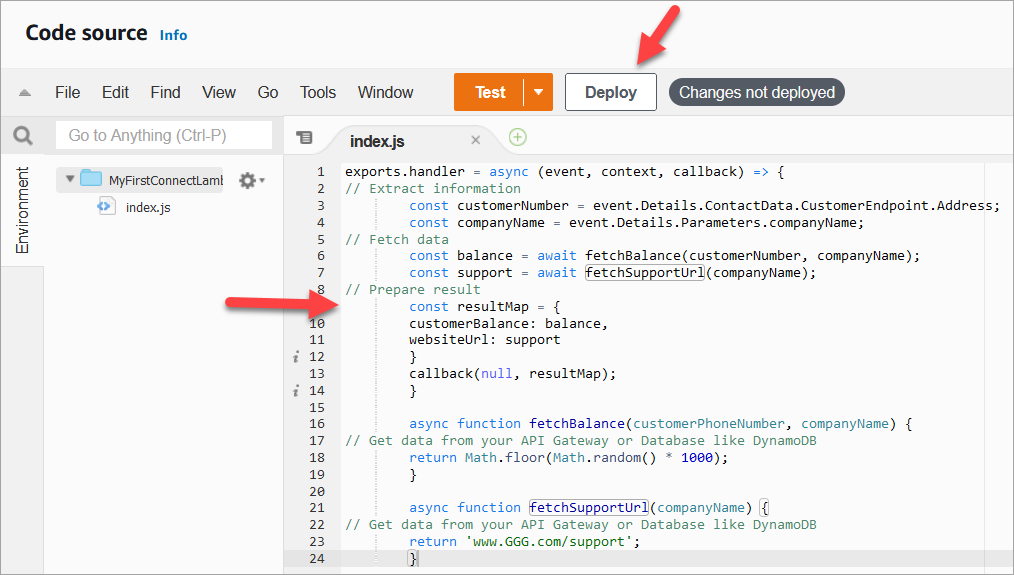Click the info marker on line 12
Viewport: 1014px width, 575px height.
pyautogui.click(x=296, y=357)
